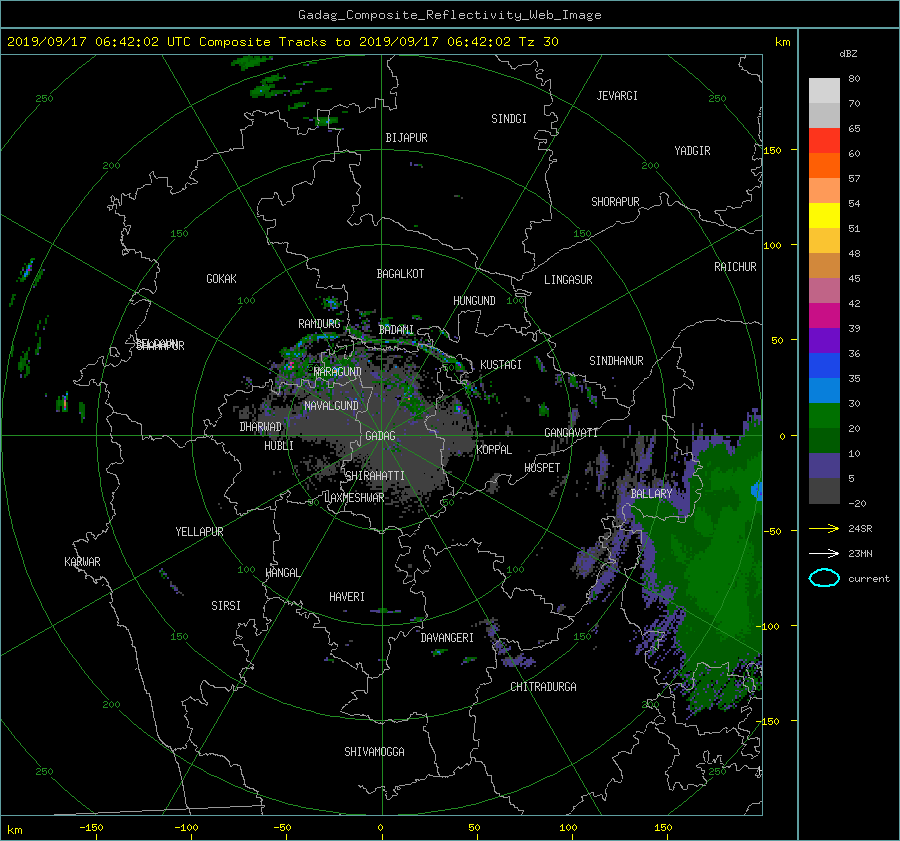
Task: Click the 0 value on bottom km axis
Action: click(x=380, y=827)
